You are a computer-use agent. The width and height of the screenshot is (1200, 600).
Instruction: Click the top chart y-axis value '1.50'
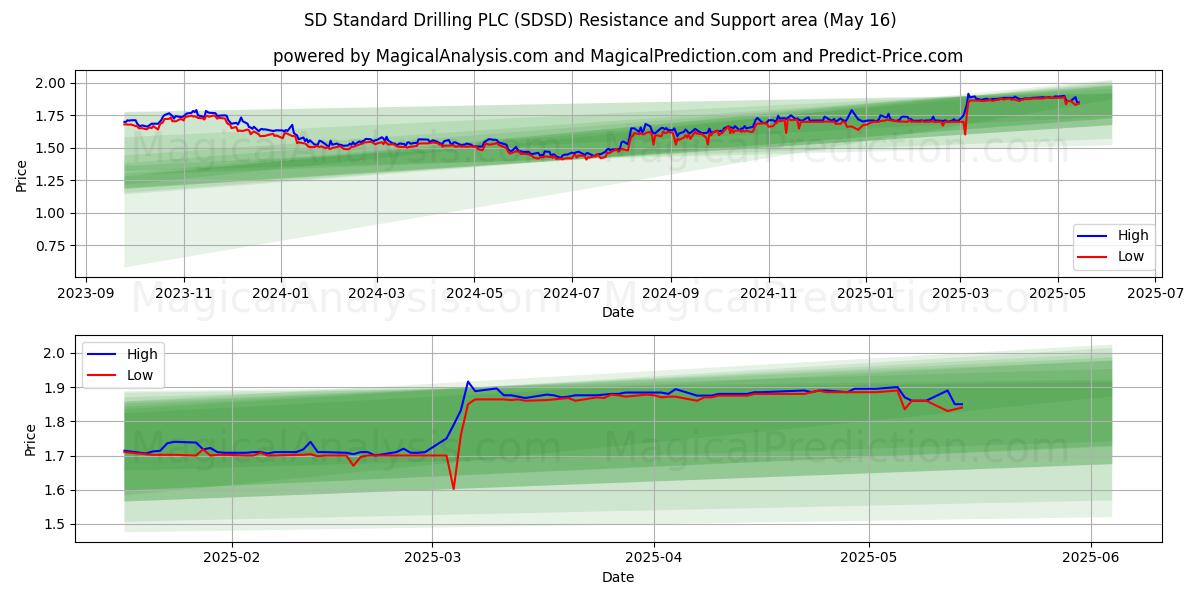(x=51, y=148)
